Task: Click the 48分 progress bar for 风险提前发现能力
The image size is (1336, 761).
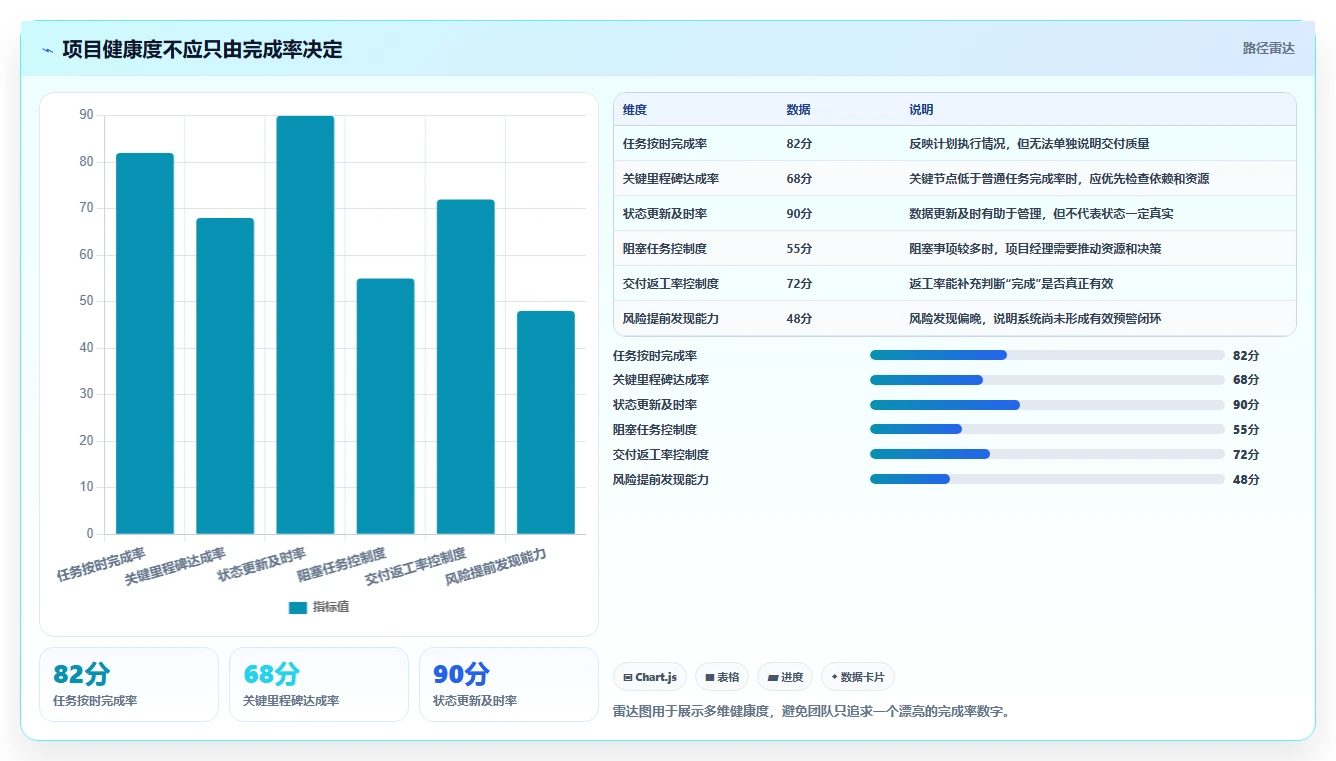Action: coord(1047,479)
